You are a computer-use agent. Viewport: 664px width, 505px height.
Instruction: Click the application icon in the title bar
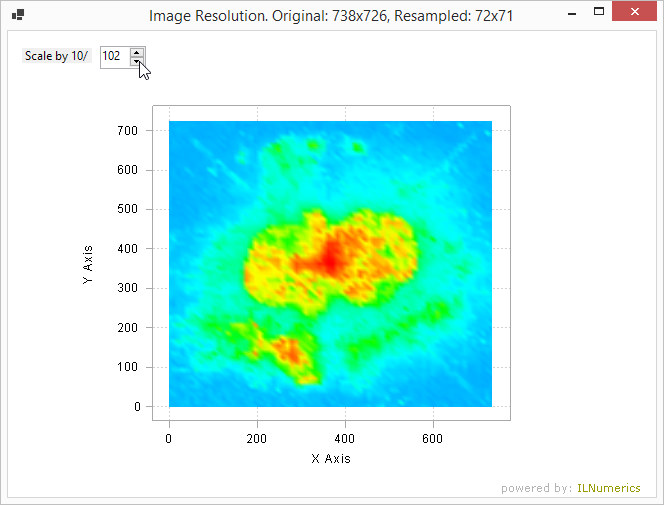[x=17, y=15]
